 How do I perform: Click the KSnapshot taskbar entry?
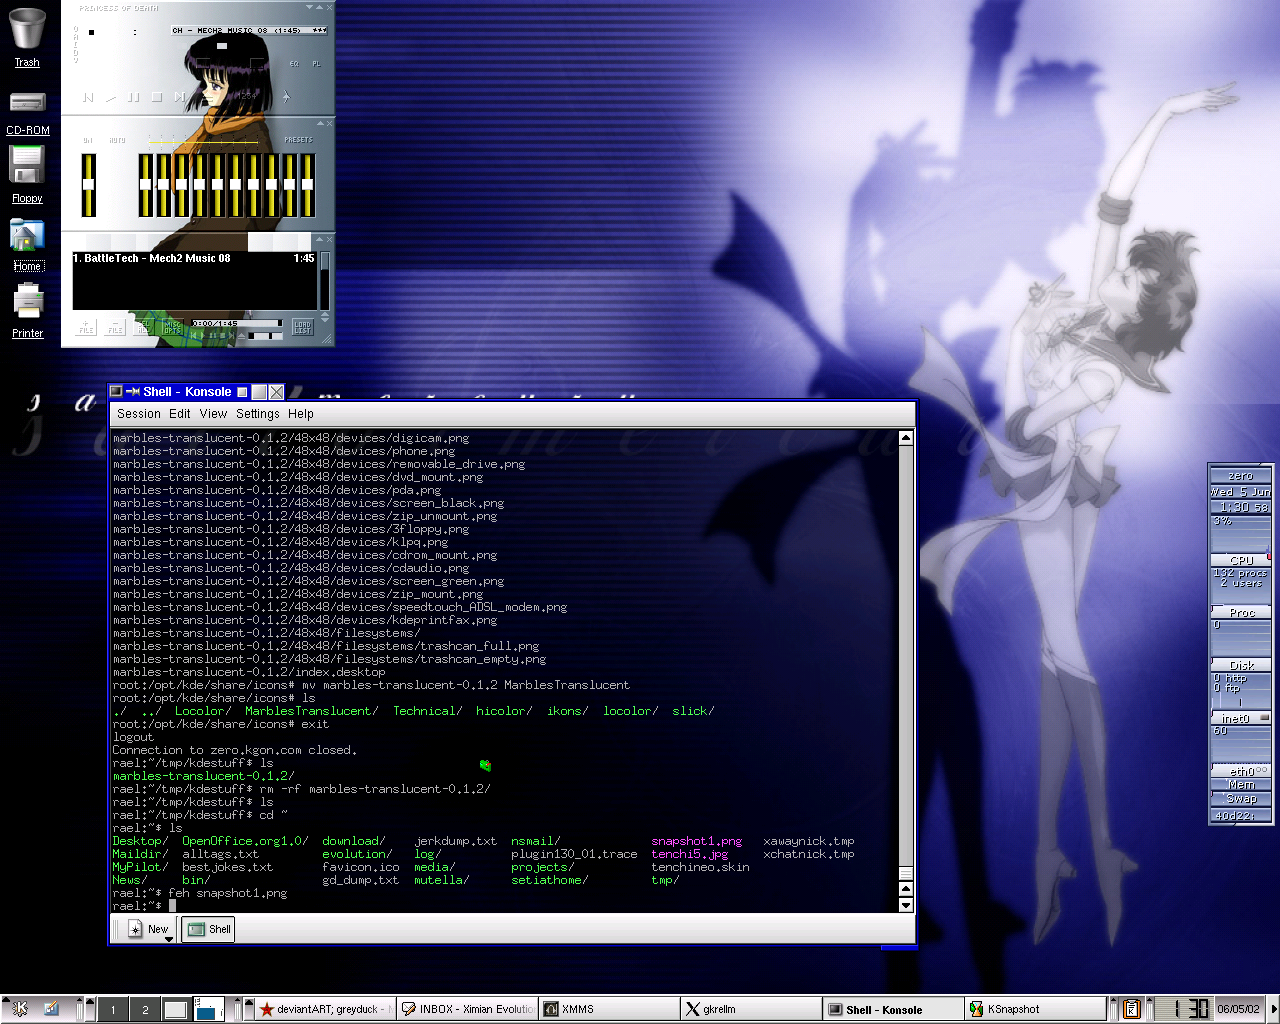[1036, 1009]
